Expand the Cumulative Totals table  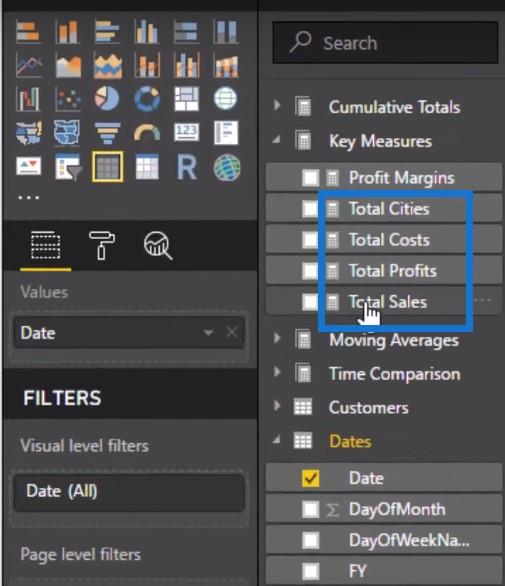point(277,106)
